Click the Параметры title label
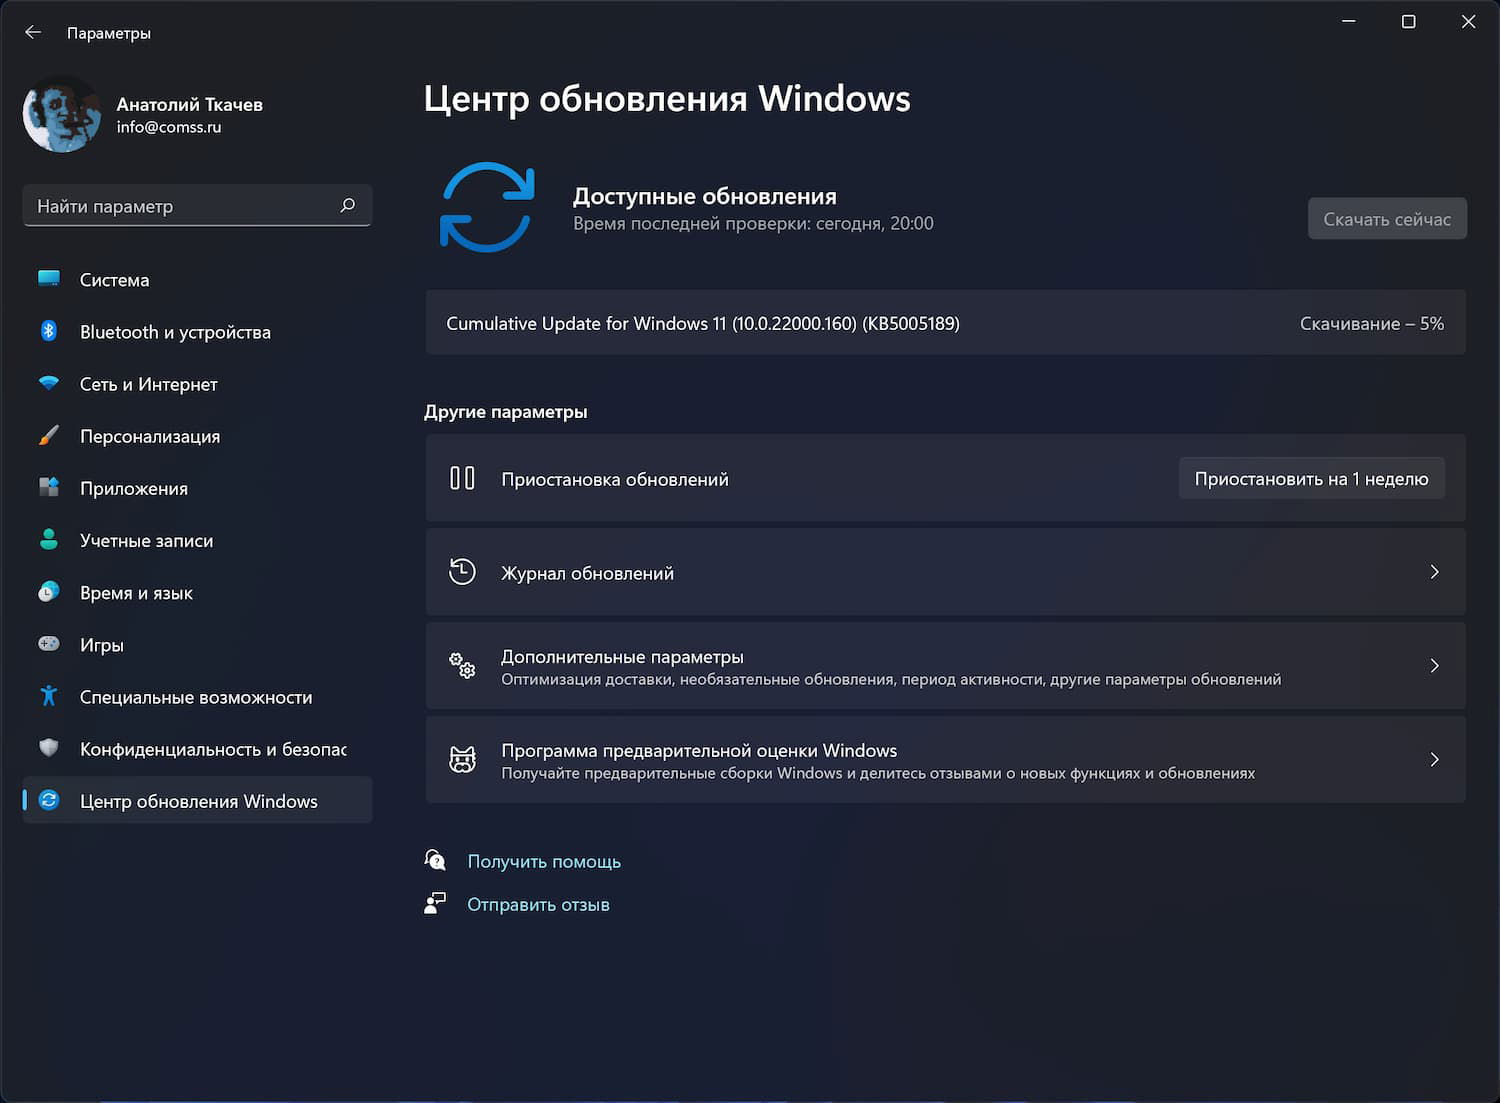Image resolution: width=1500 pixels, height=1103 pixels. coord(108,33)
